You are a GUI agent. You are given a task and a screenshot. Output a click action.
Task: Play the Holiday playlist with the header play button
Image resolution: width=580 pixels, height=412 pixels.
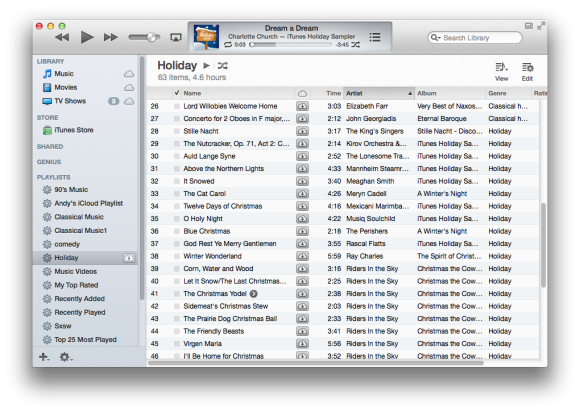(206, 66)
